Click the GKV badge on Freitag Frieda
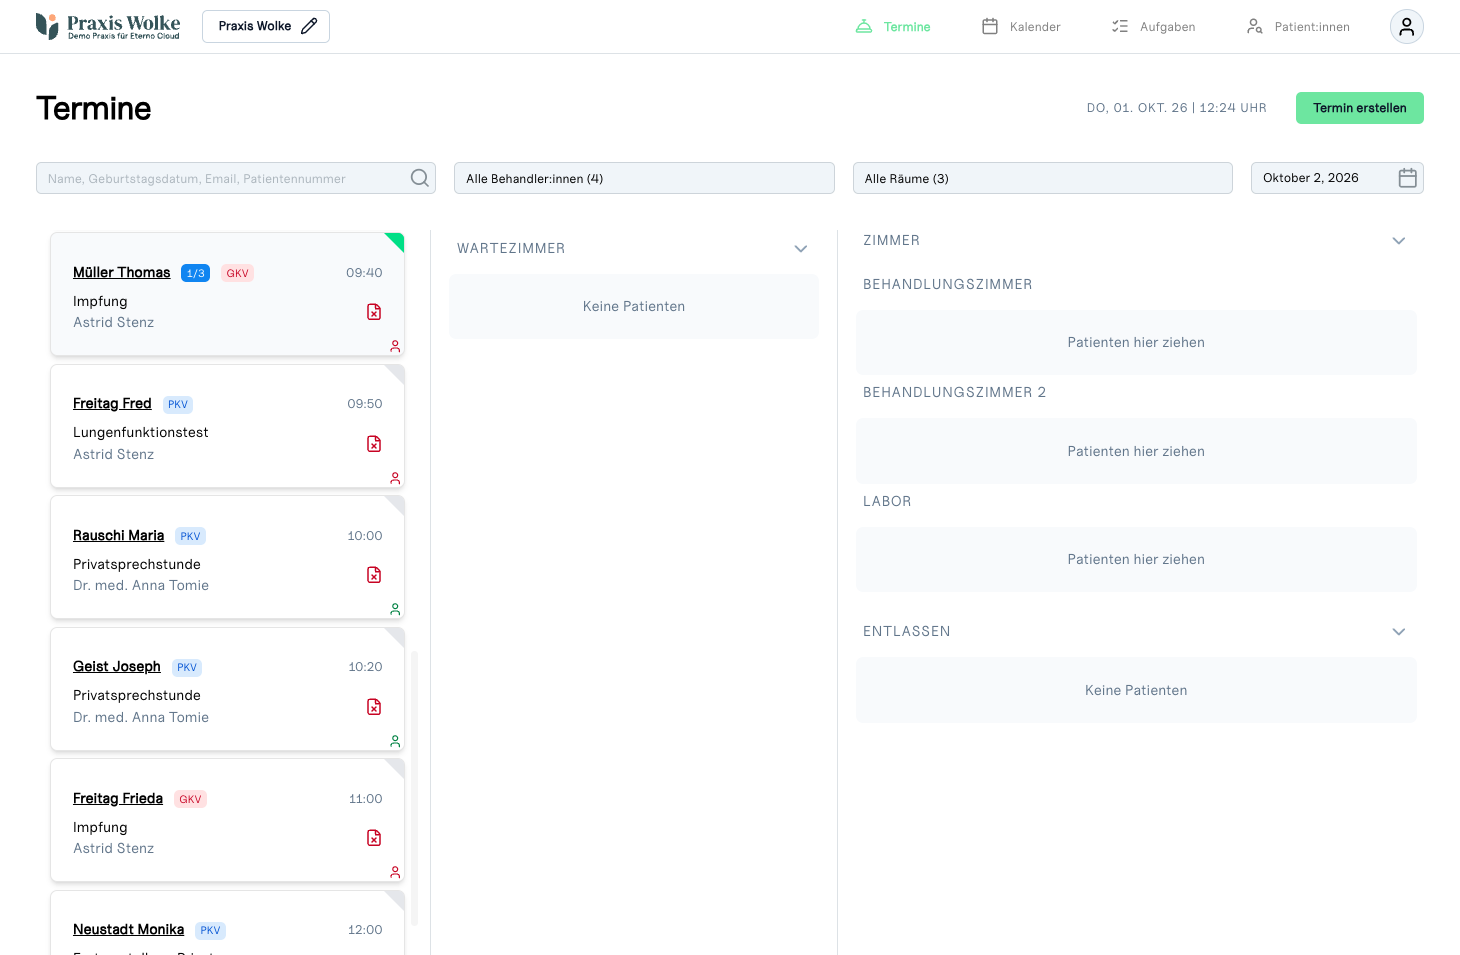 point(190,799)
